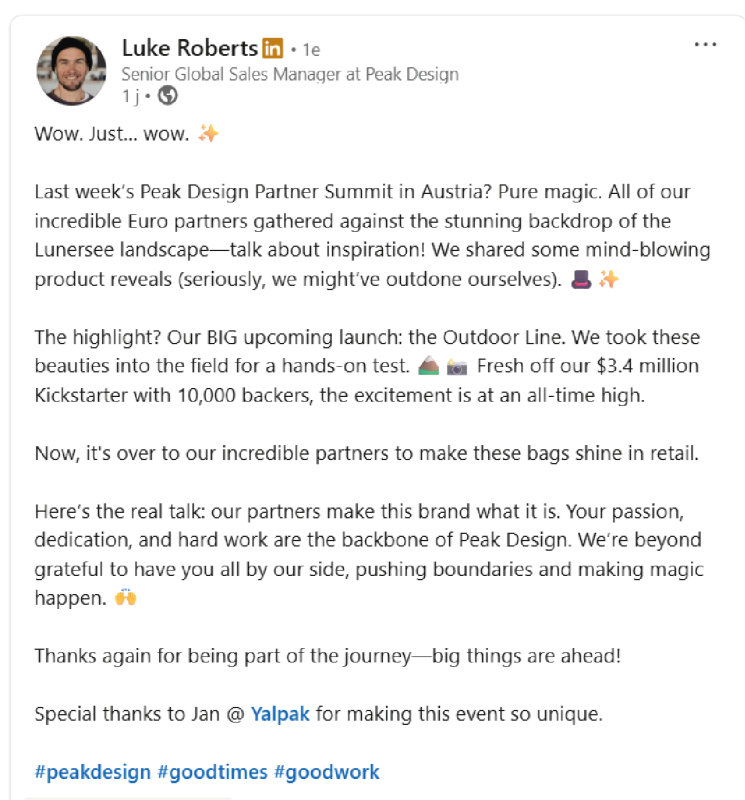Click the "Thanks again for being part" sentence
745x800 pixels.
click(328, 656)
